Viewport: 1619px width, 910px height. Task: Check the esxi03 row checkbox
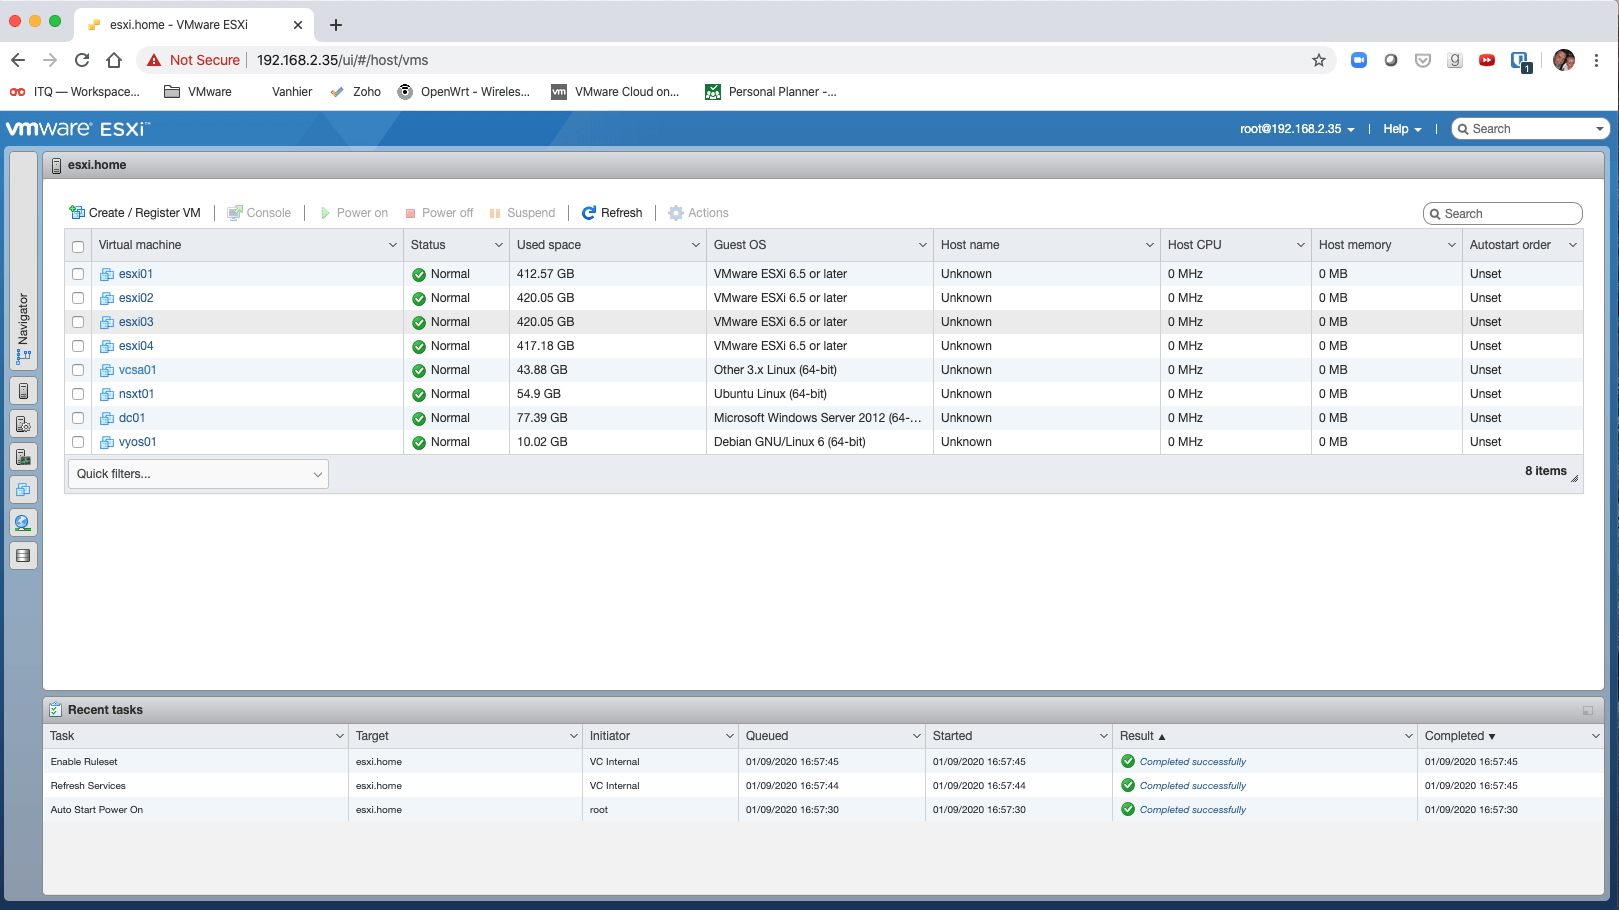(x=78, y=322)
